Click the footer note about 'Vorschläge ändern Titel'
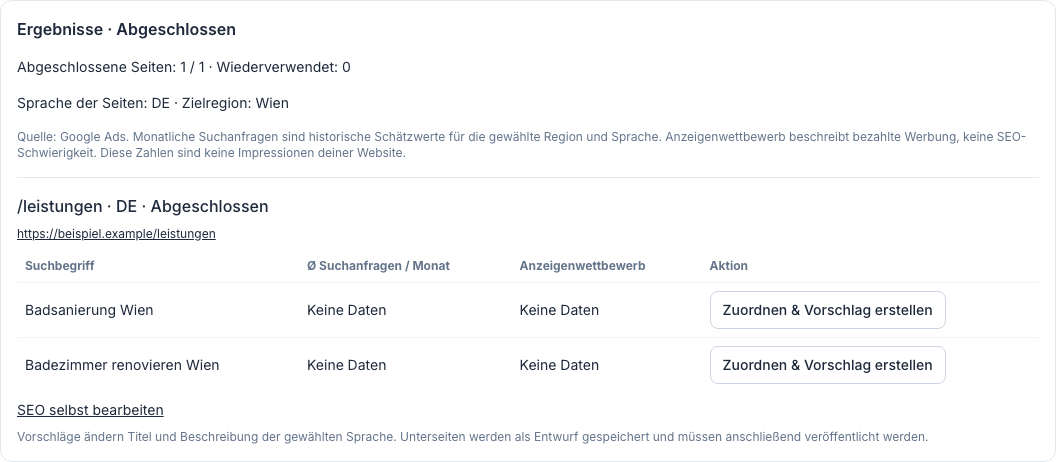 click(473, 436)
